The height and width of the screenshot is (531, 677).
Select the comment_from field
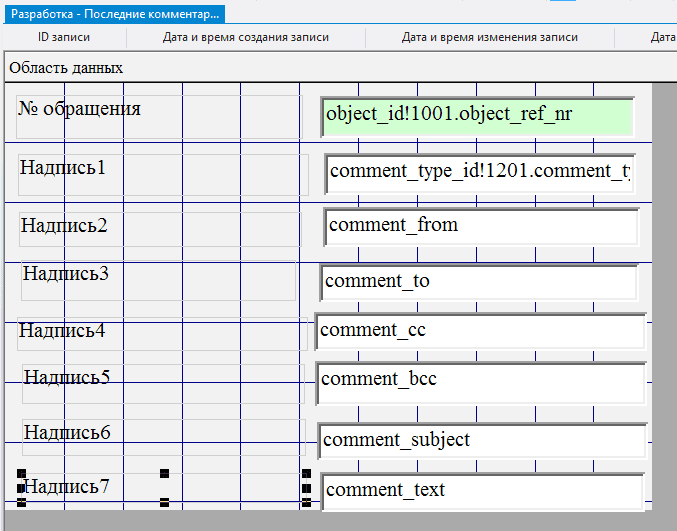tap(480, 226)
